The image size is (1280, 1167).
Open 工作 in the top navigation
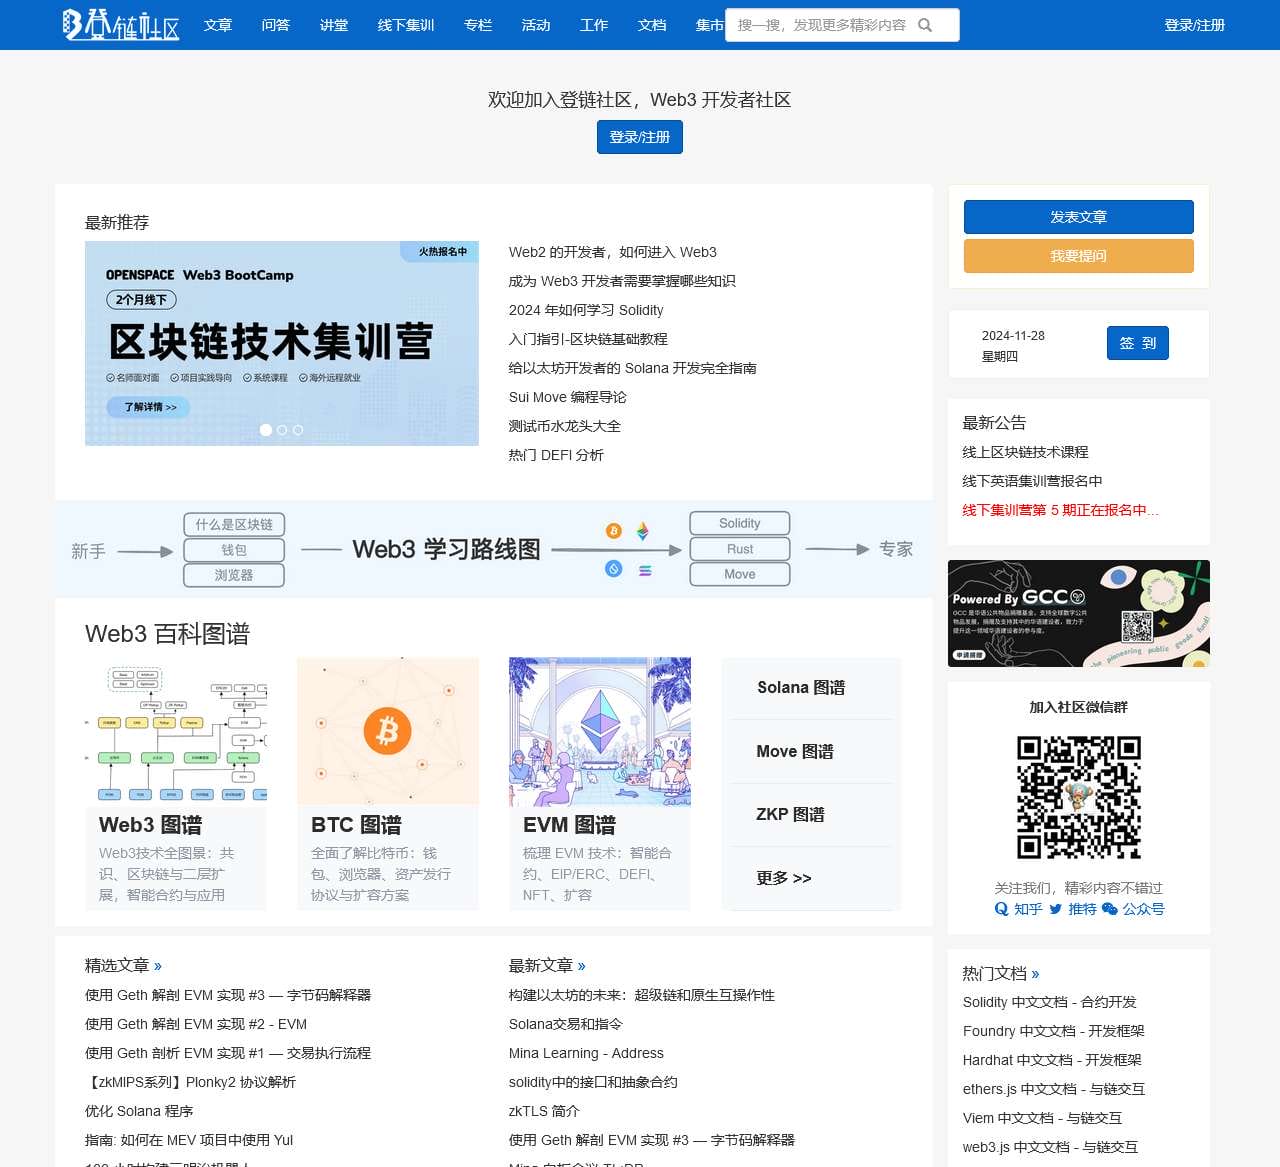click(594, 25)
